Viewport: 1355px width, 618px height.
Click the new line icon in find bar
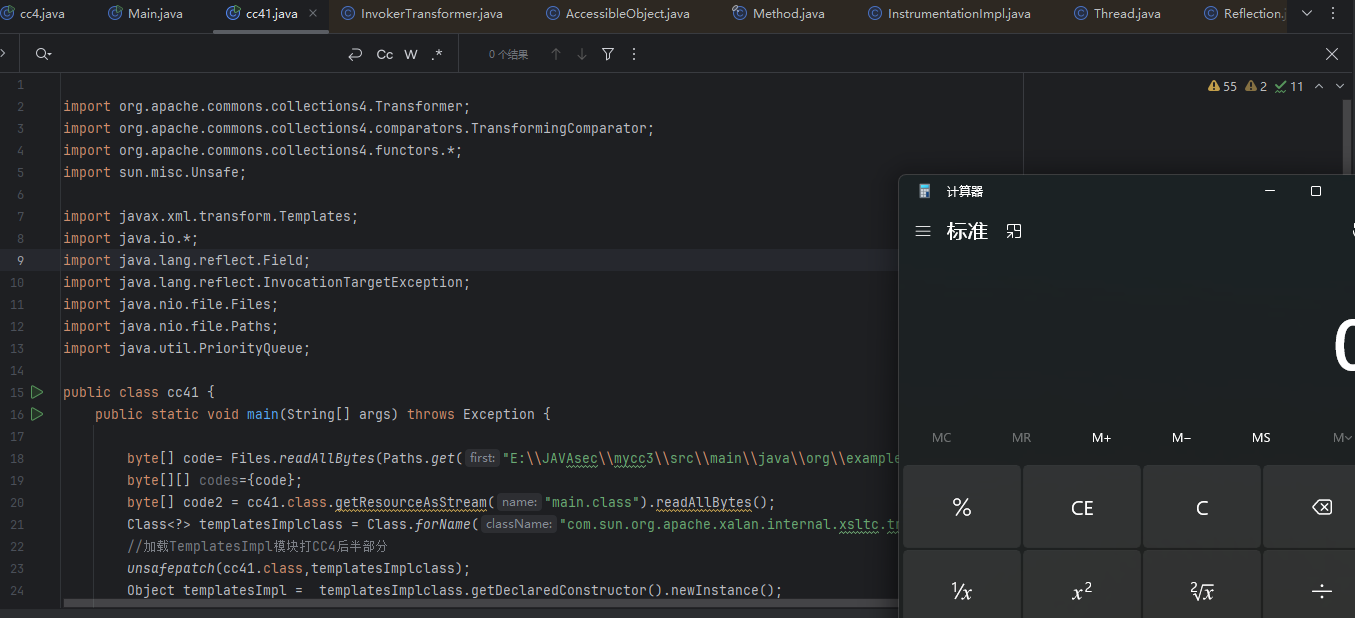[355, 54]
